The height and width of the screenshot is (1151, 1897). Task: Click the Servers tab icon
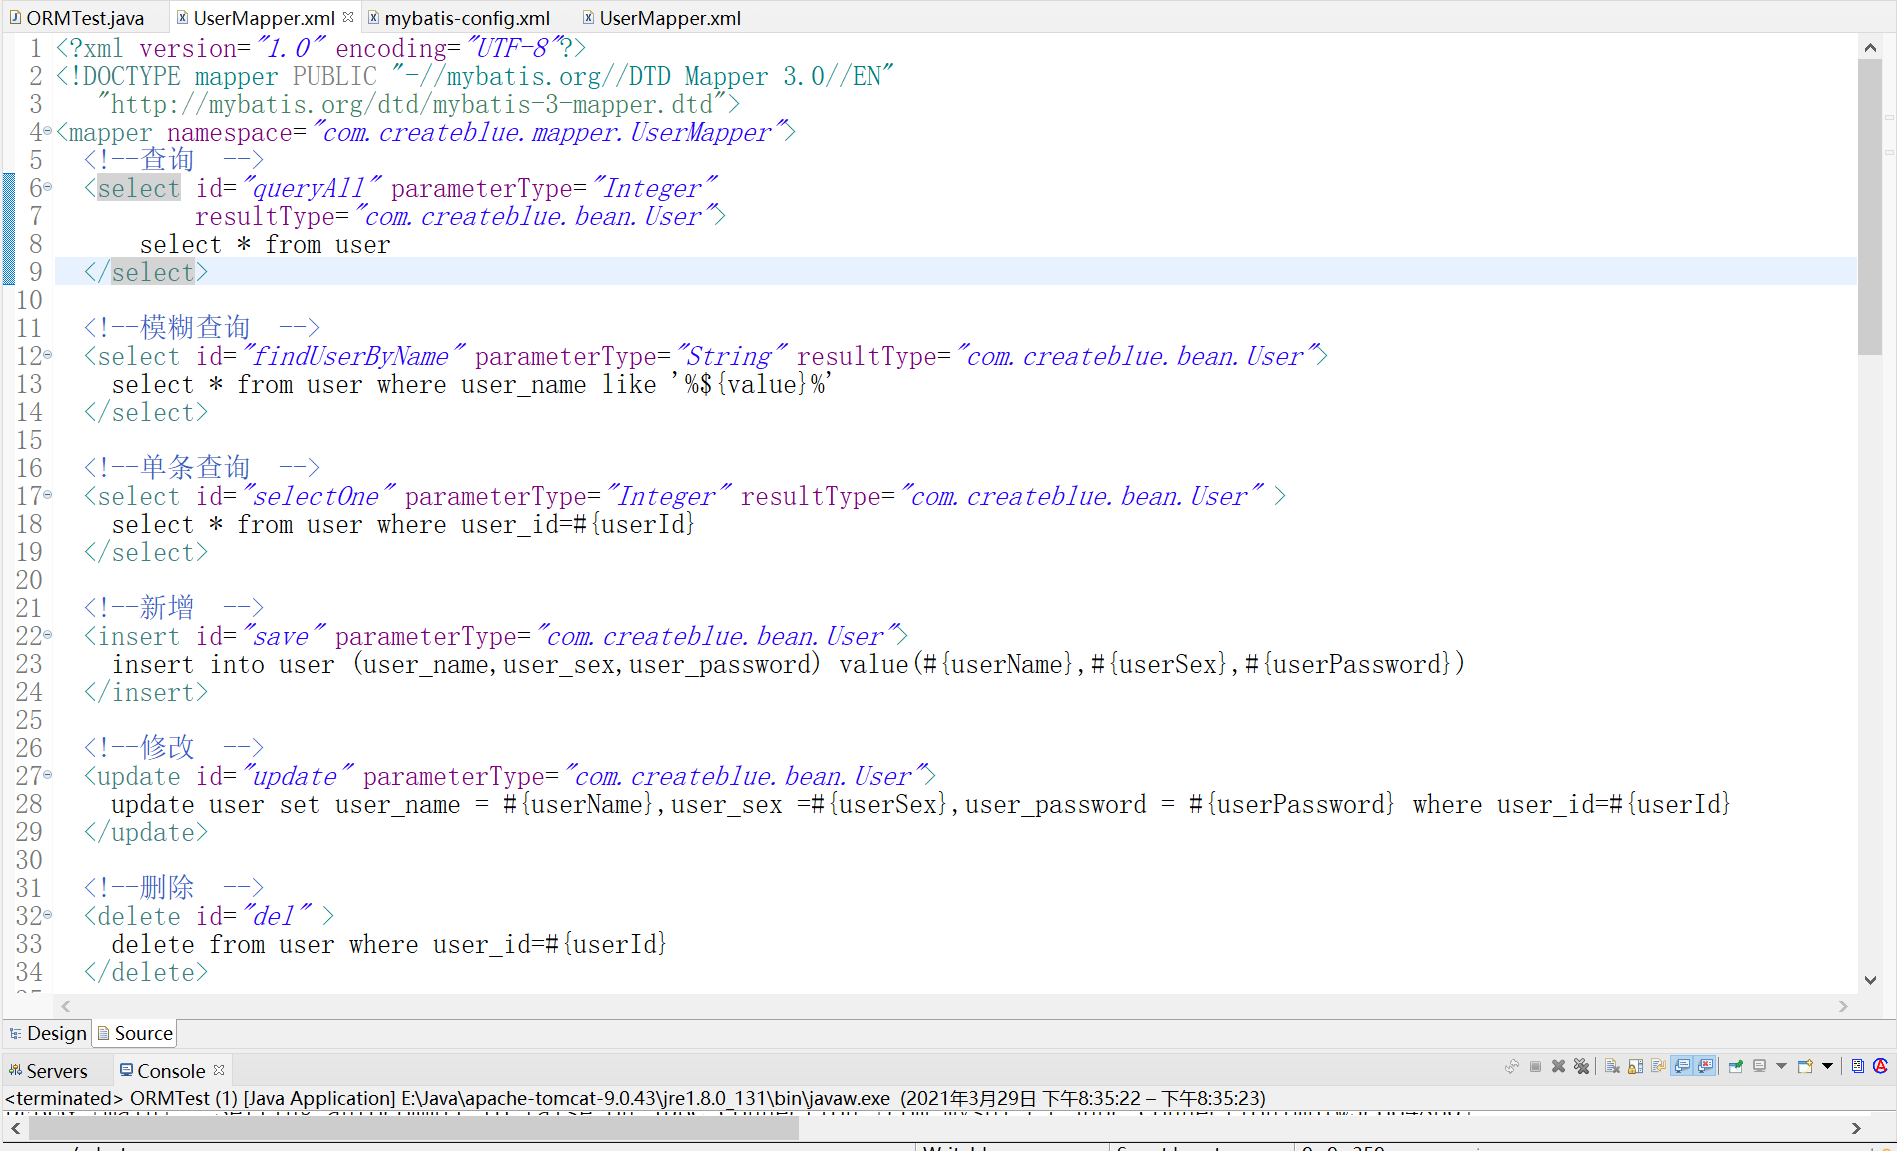[x=15, y=1071]
